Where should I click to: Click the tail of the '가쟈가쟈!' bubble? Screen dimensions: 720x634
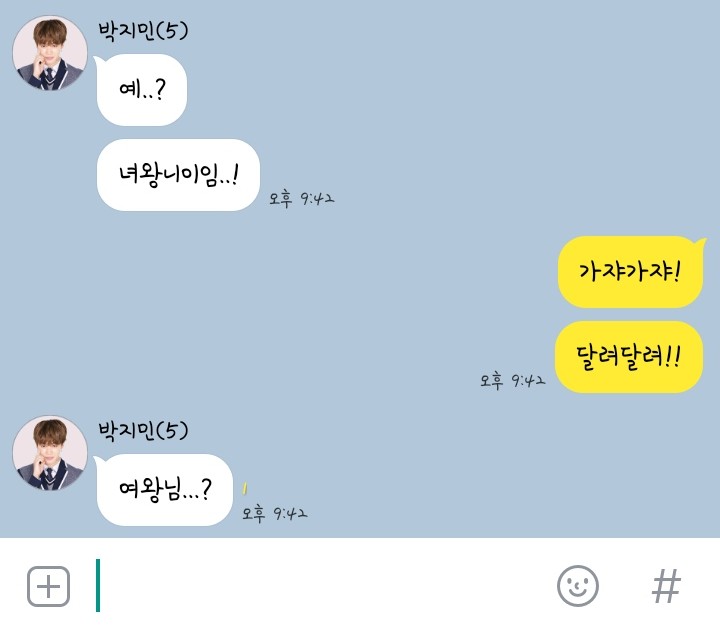click(x=700, y=242)
